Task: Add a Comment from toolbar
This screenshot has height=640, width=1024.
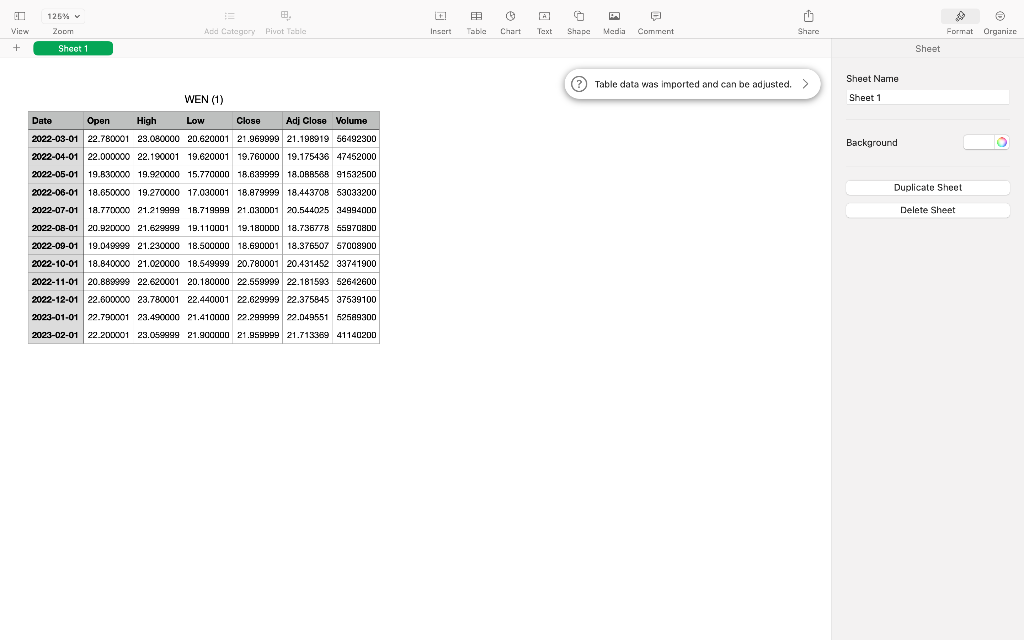Action: [x=656, y=16]
